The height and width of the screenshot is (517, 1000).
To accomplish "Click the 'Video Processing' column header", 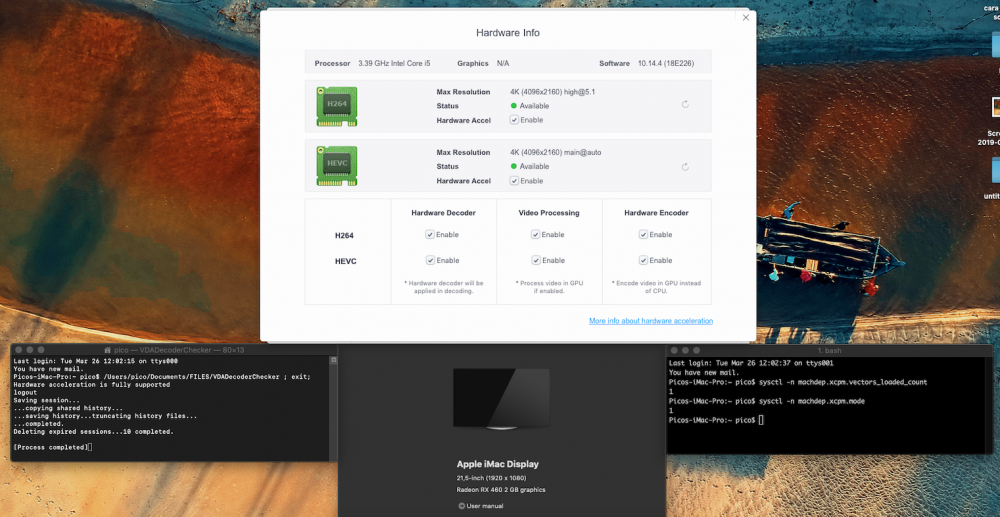I will (548, 213).
